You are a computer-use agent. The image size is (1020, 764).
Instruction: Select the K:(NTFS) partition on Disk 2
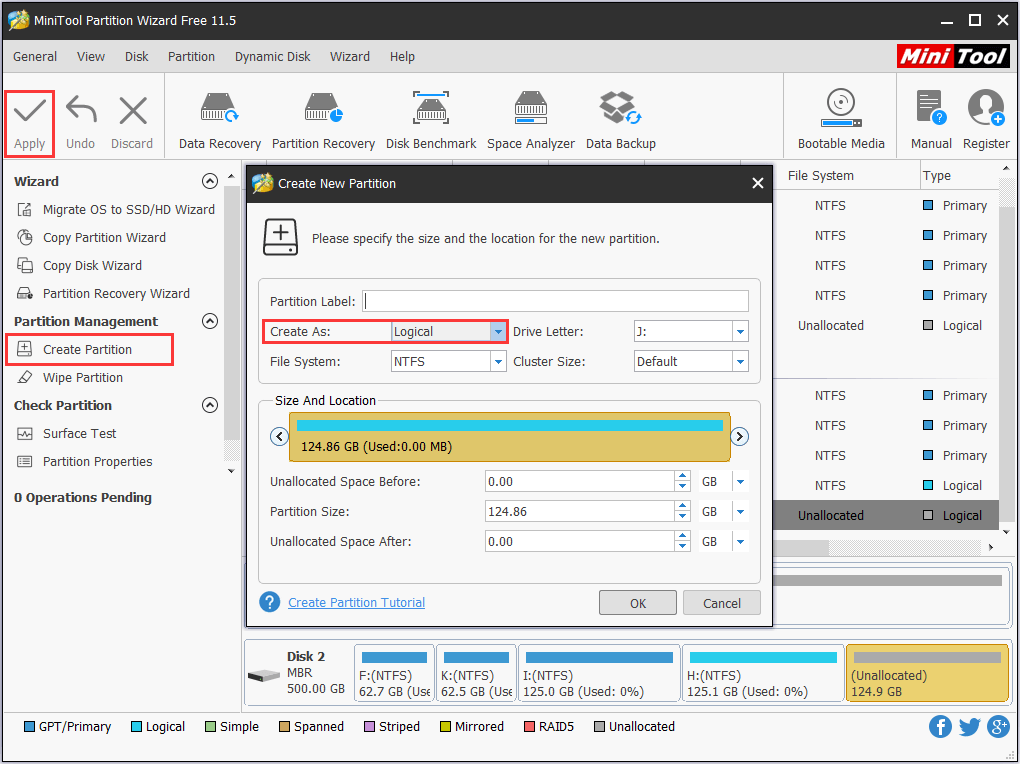tap(476, 673)
